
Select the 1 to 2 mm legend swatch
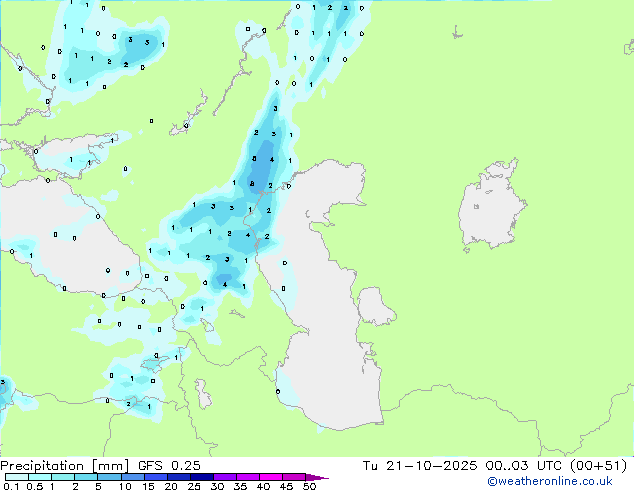(63, 477)
